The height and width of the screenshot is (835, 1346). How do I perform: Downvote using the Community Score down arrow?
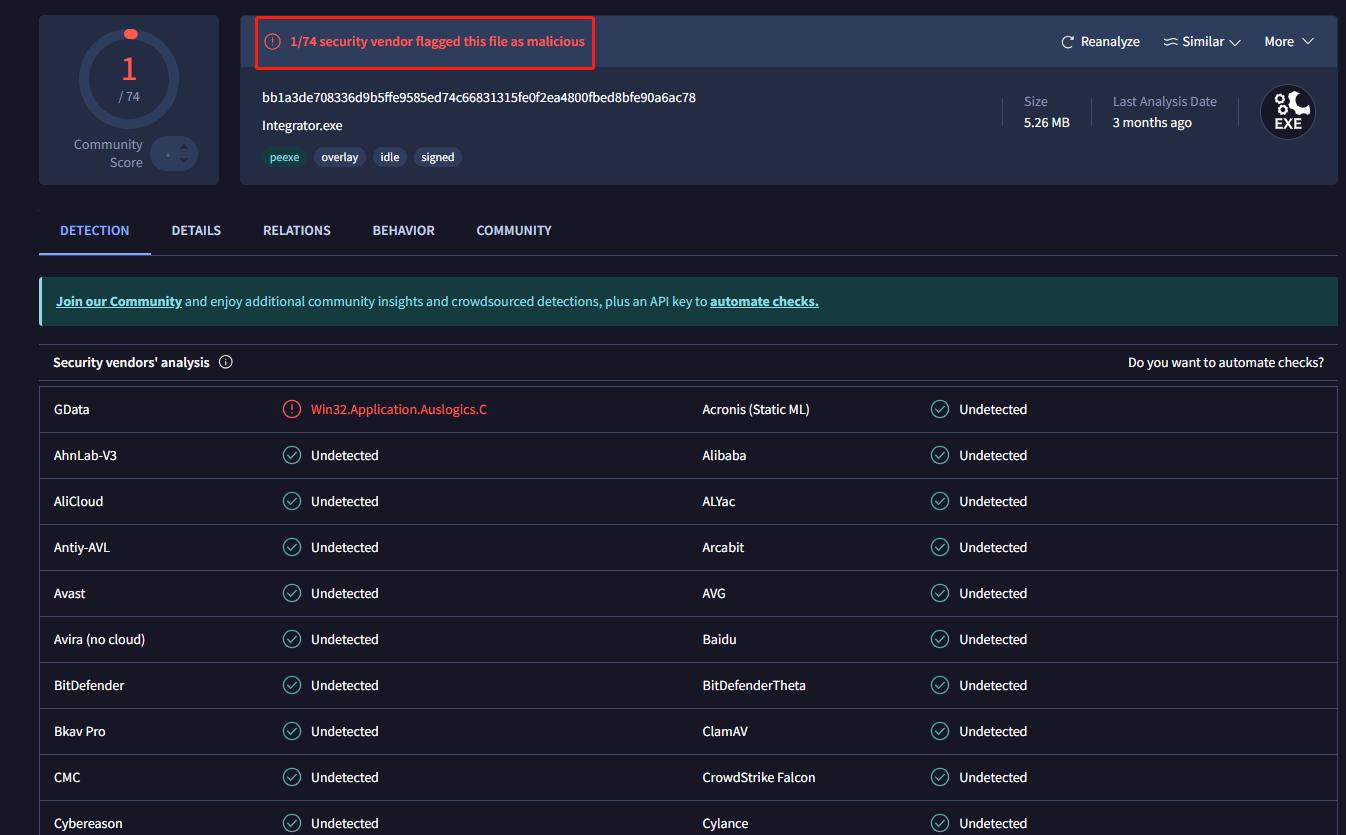[x=184, y=161]
